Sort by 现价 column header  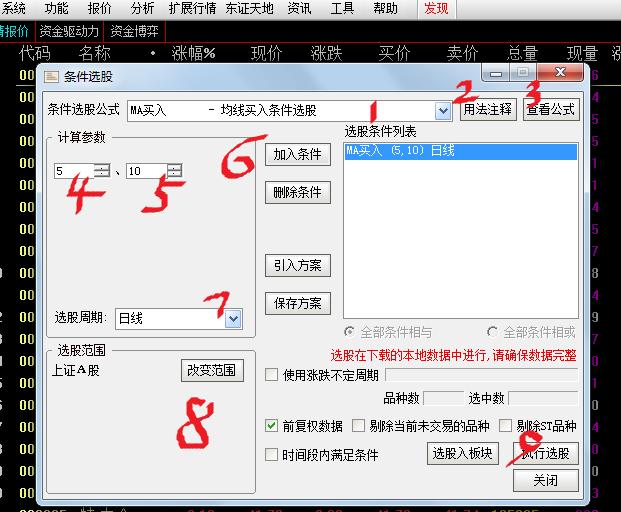(267, 53)
